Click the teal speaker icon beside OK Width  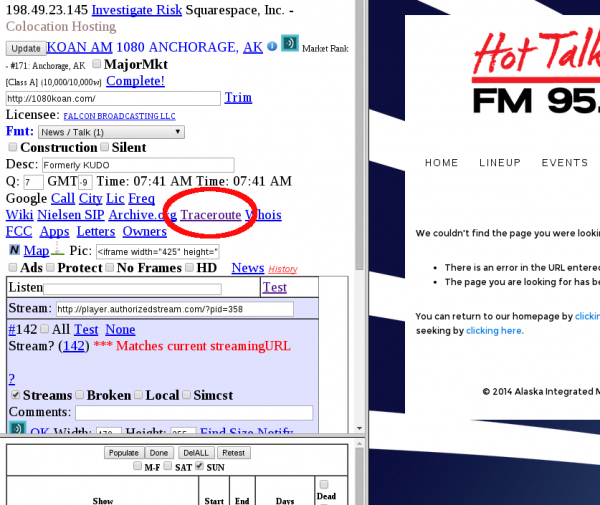17,428
